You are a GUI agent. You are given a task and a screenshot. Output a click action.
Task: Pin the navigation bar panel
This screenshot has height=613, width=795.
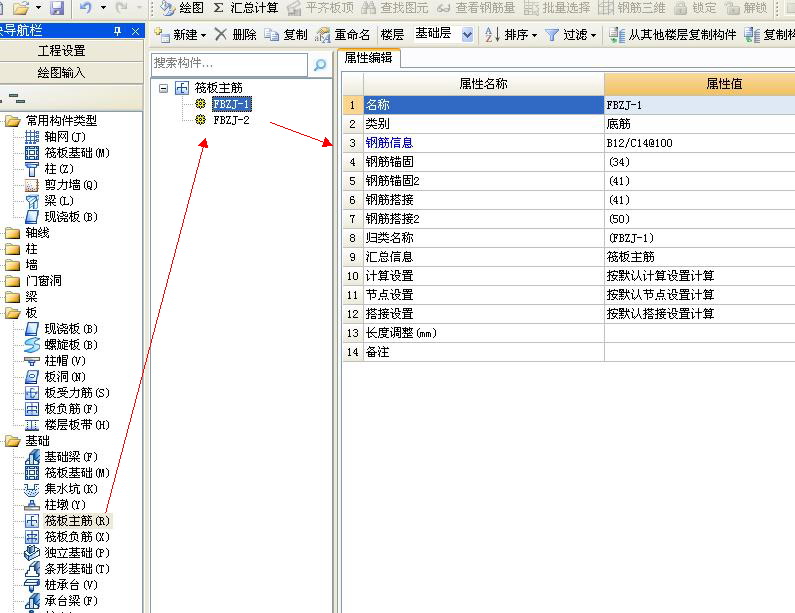pyautogui.click(x=118, y=31)
